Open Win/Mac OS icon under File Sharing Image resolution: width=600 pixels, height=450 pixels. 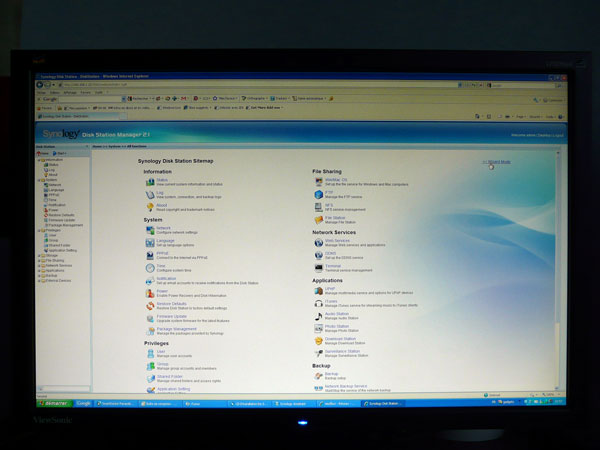coord(319,182)
